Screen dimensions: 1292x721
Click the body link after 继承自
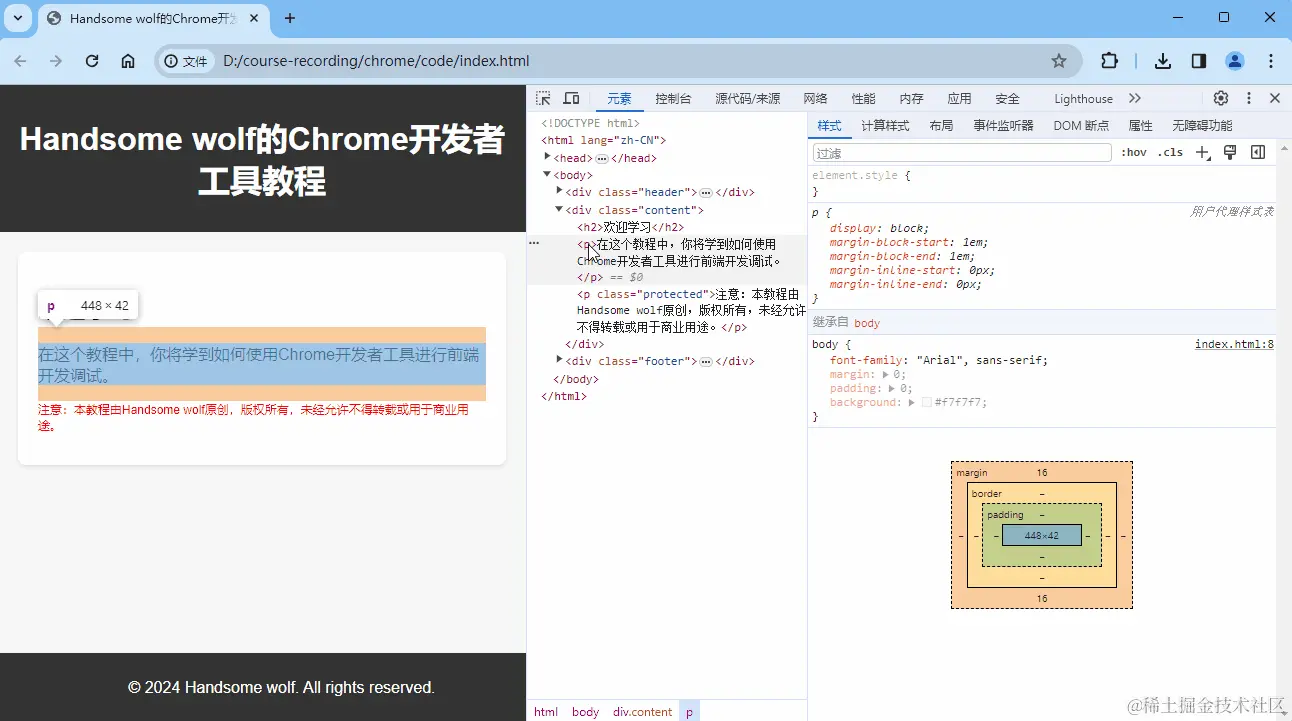(867, 323)
